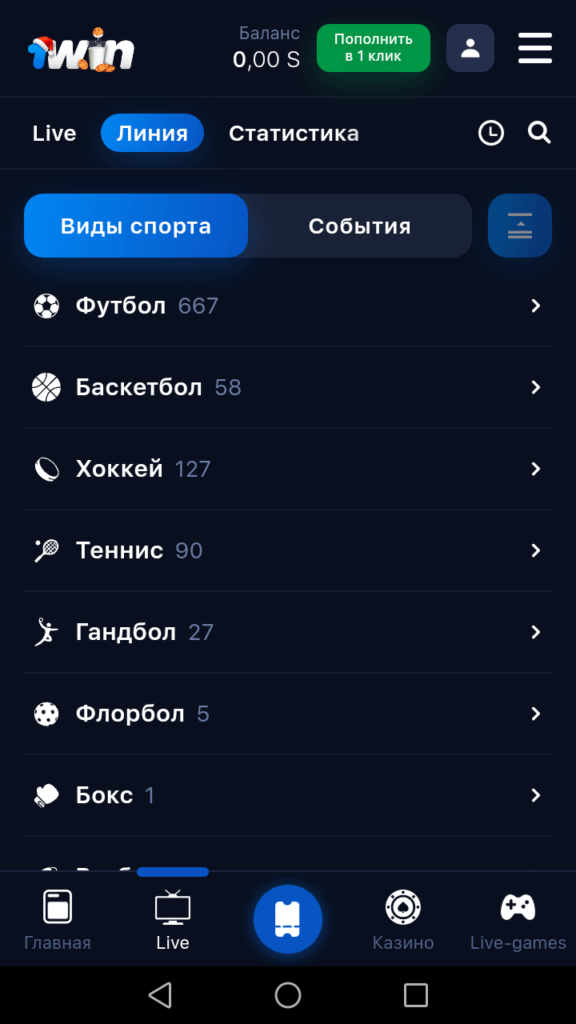The image size is (576, 1024).
Task: Tap Пополнить в 1 клик button
Action: 374,48
